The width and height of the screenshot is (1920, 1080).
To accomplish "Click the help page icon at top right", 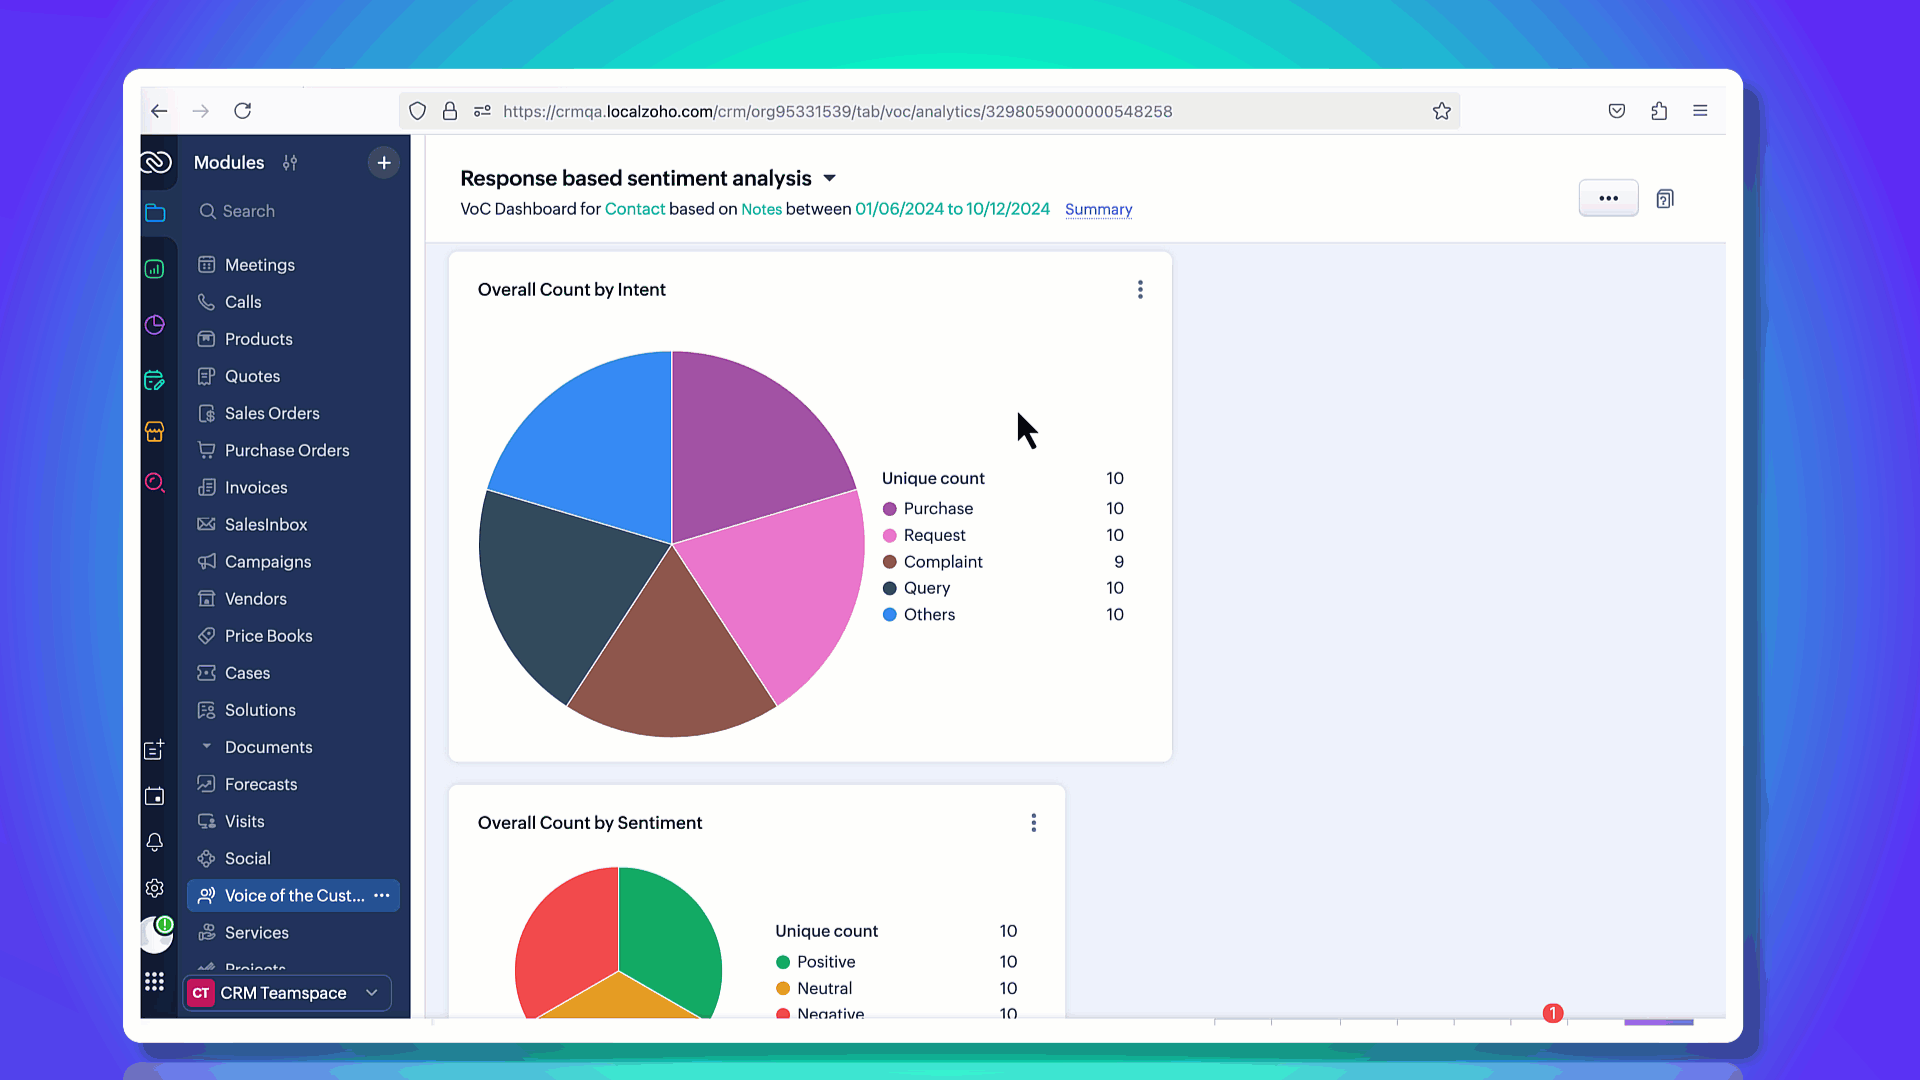I will pos(1664,199).
